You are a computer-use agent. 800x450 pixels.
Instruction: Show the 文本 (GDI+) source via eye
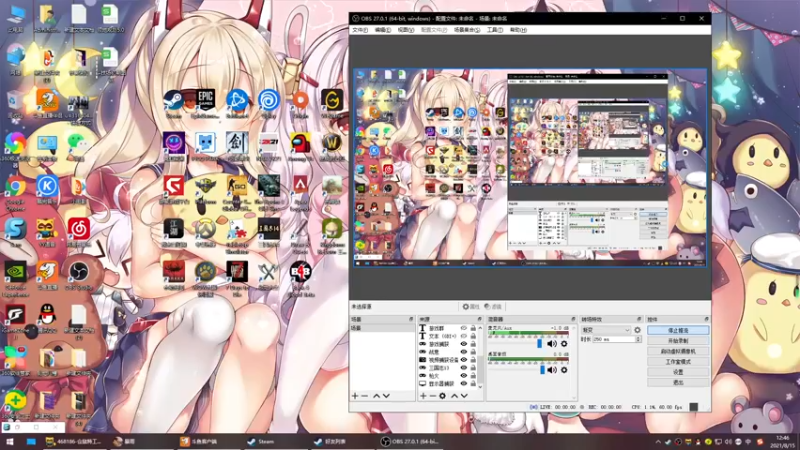464,336
